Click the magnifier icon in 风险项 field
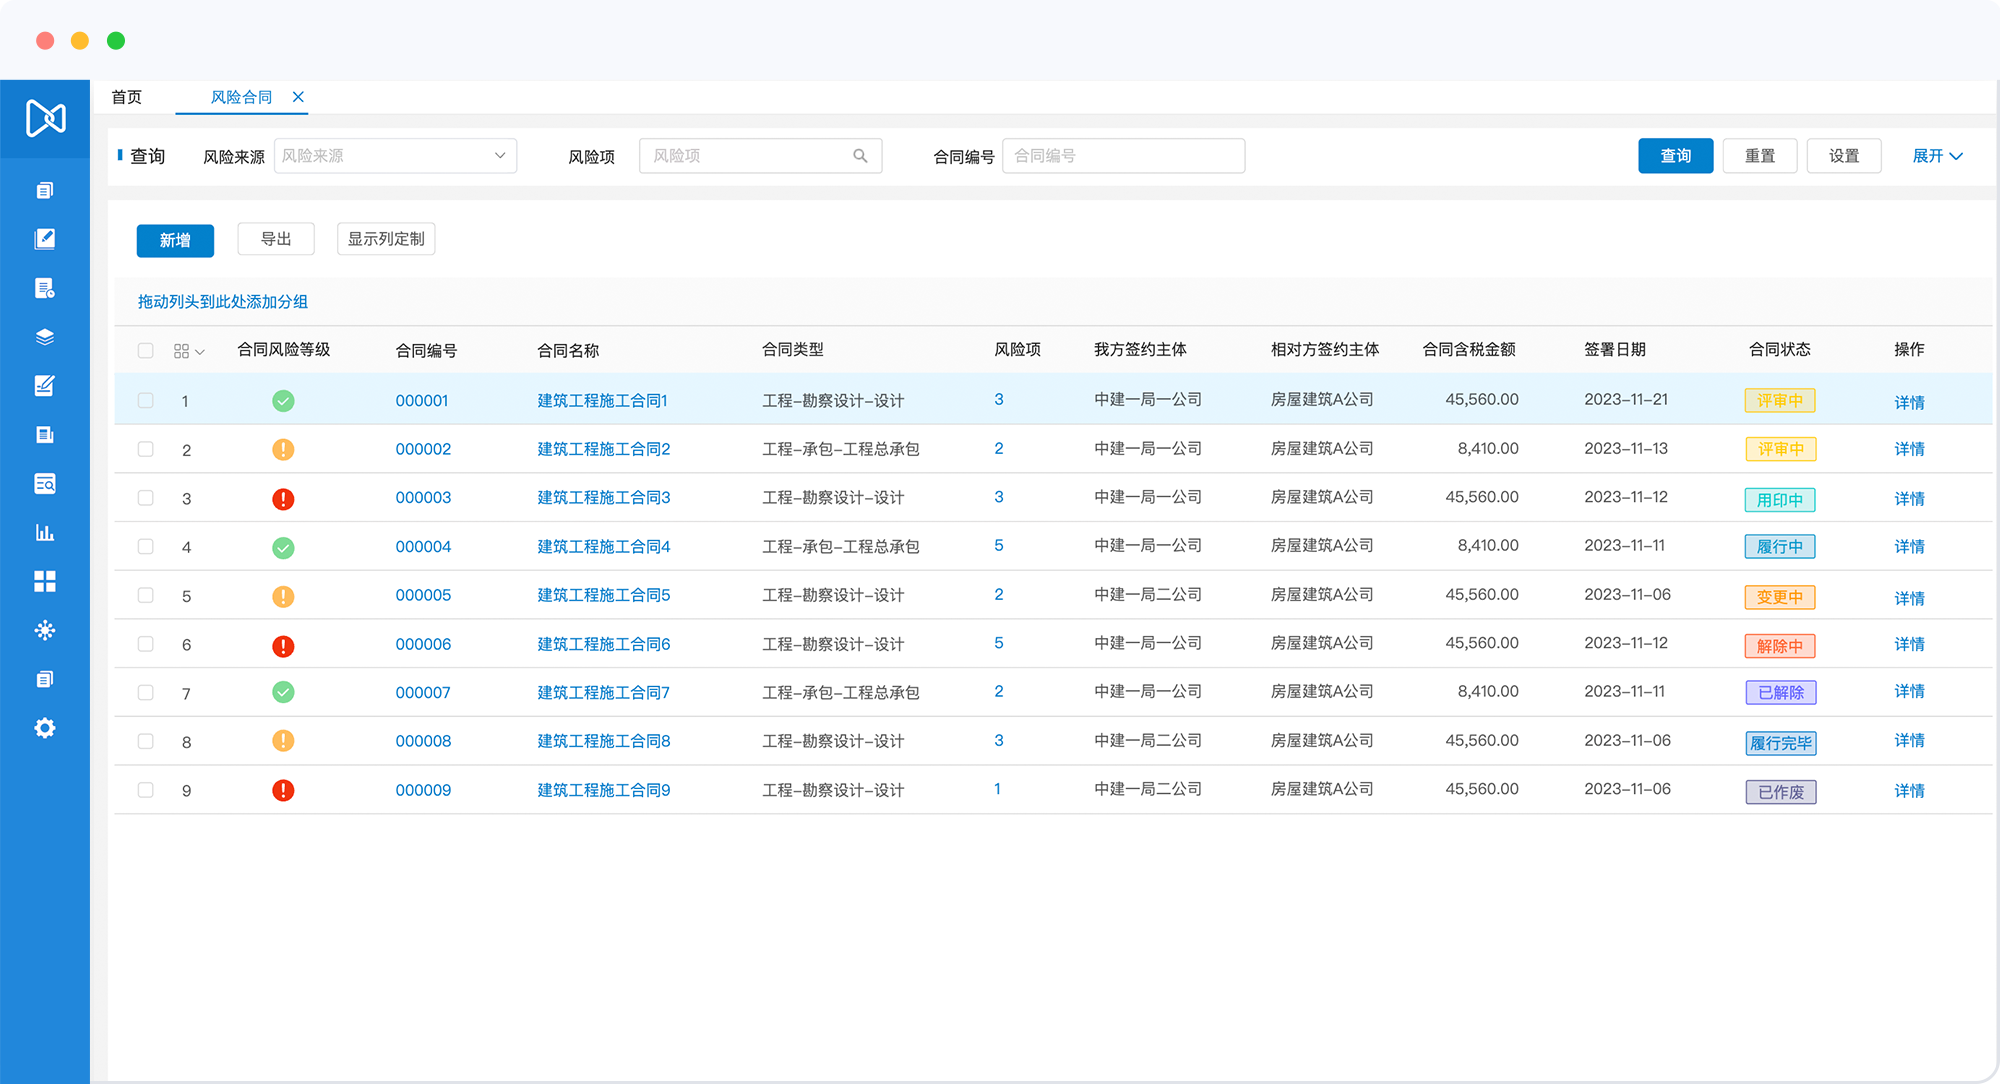The width and height of the screenshot is (2000, 1084). pyautogui.click(x=860, y=156)
